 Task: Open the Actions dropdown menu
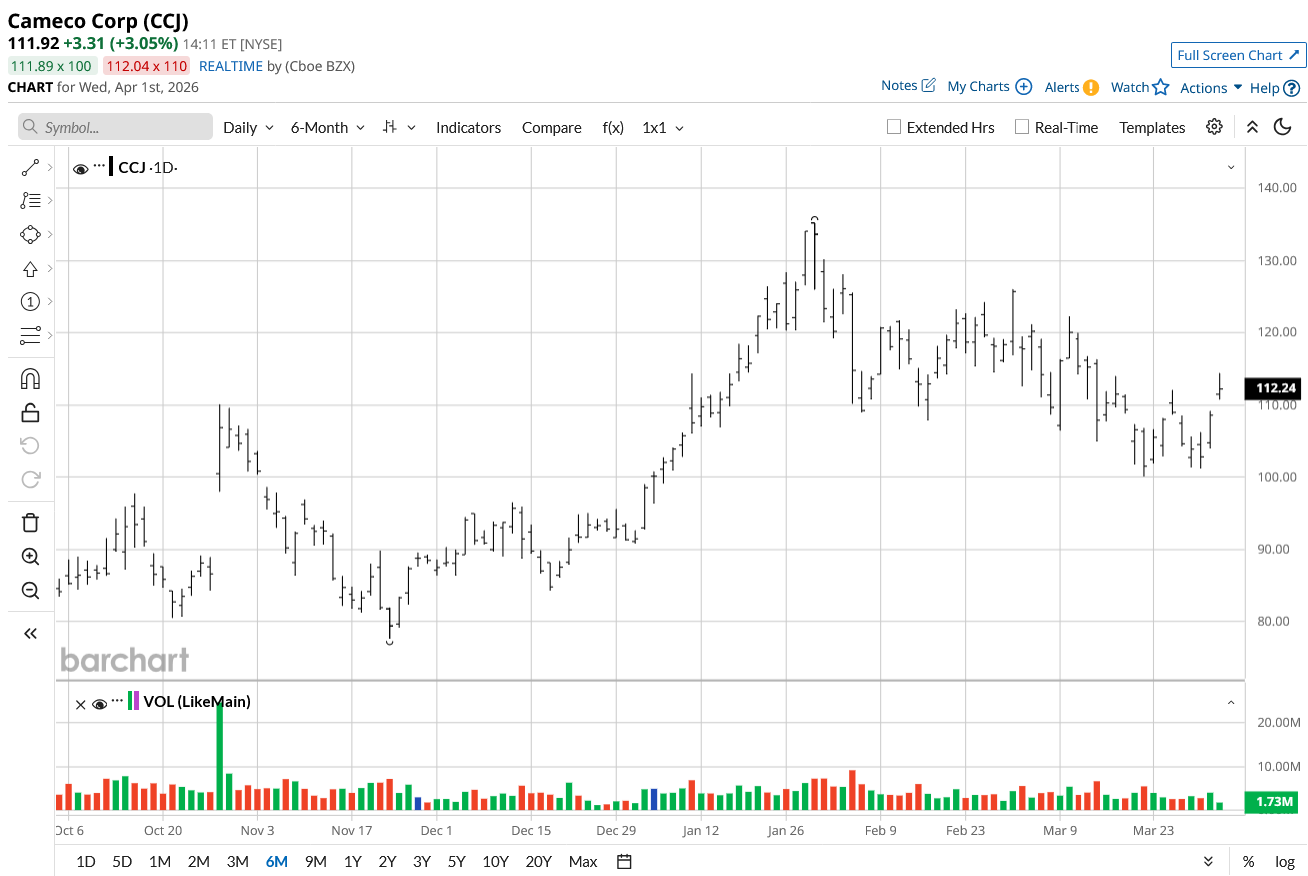point(1211,88)
